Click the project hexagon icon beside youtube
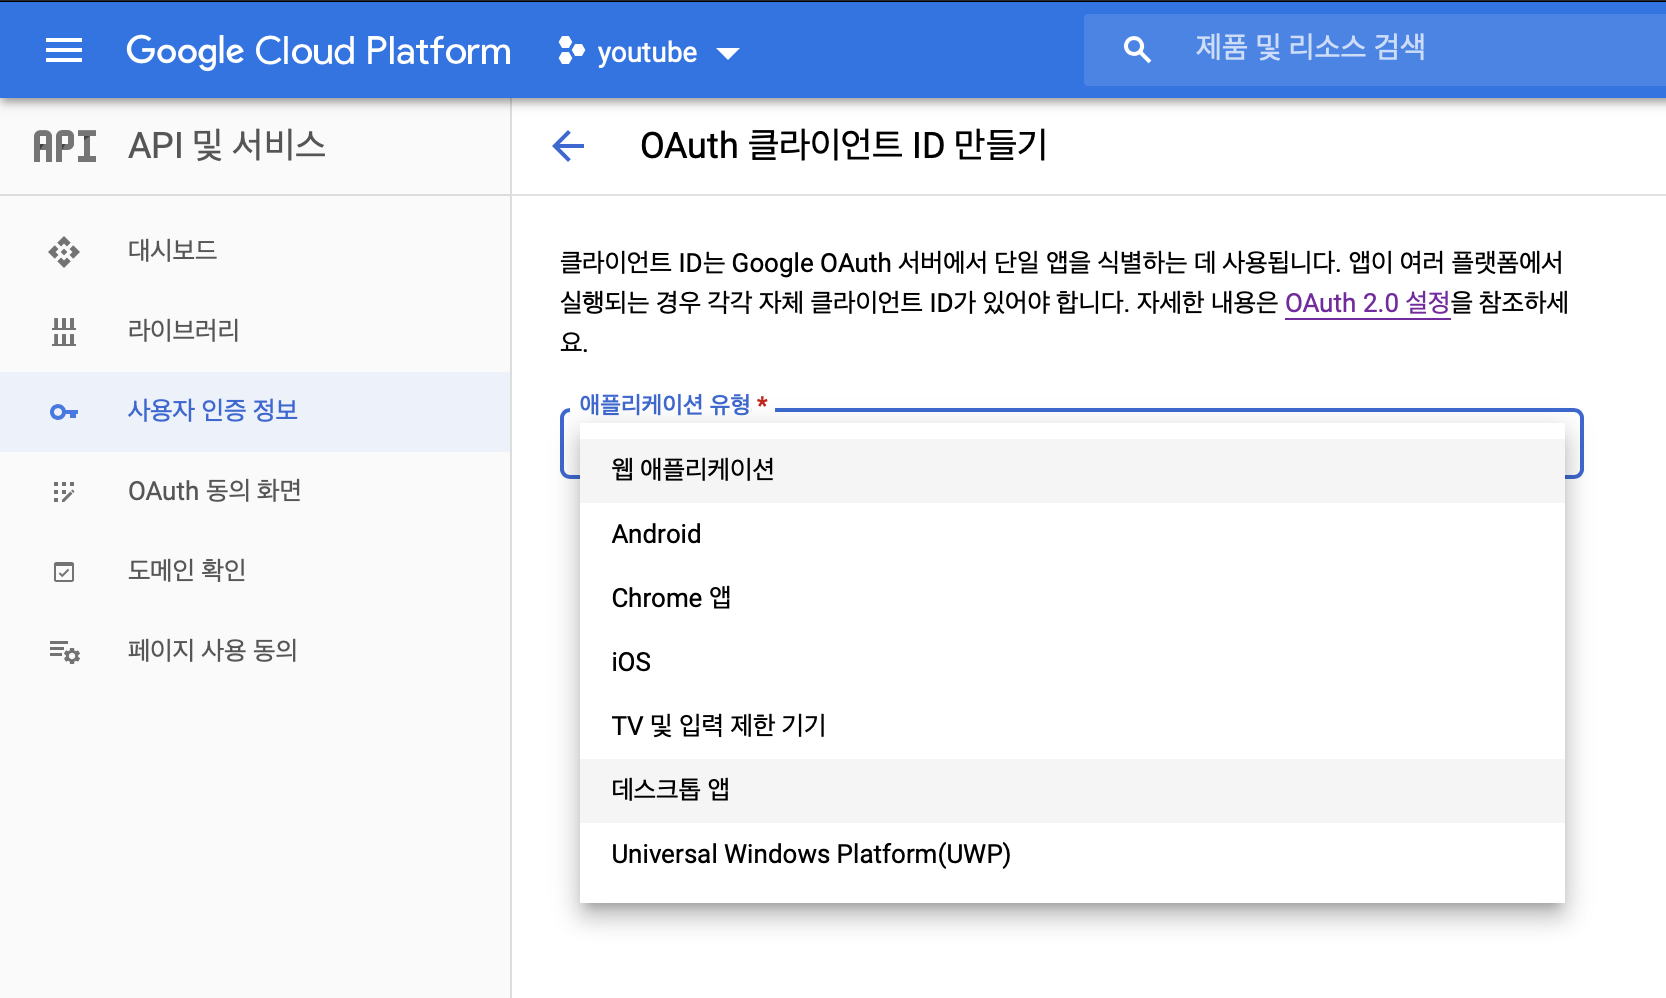1666x998 pixels. coord(571,50)
